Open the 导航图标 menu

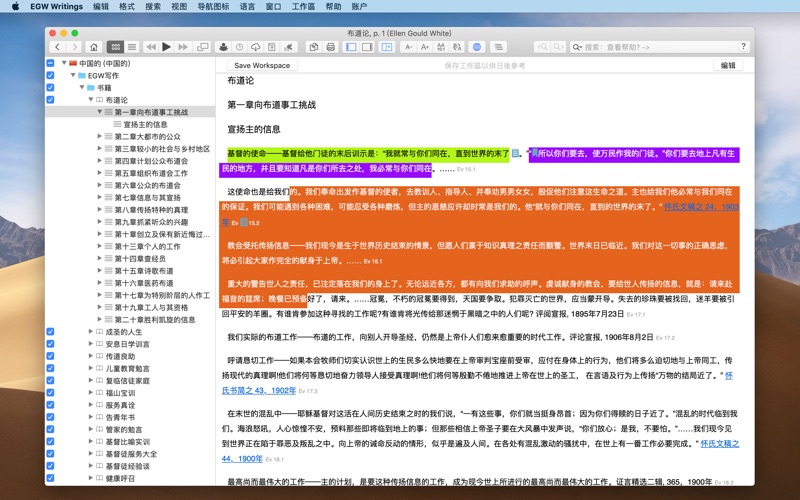[x=213, y=6]
